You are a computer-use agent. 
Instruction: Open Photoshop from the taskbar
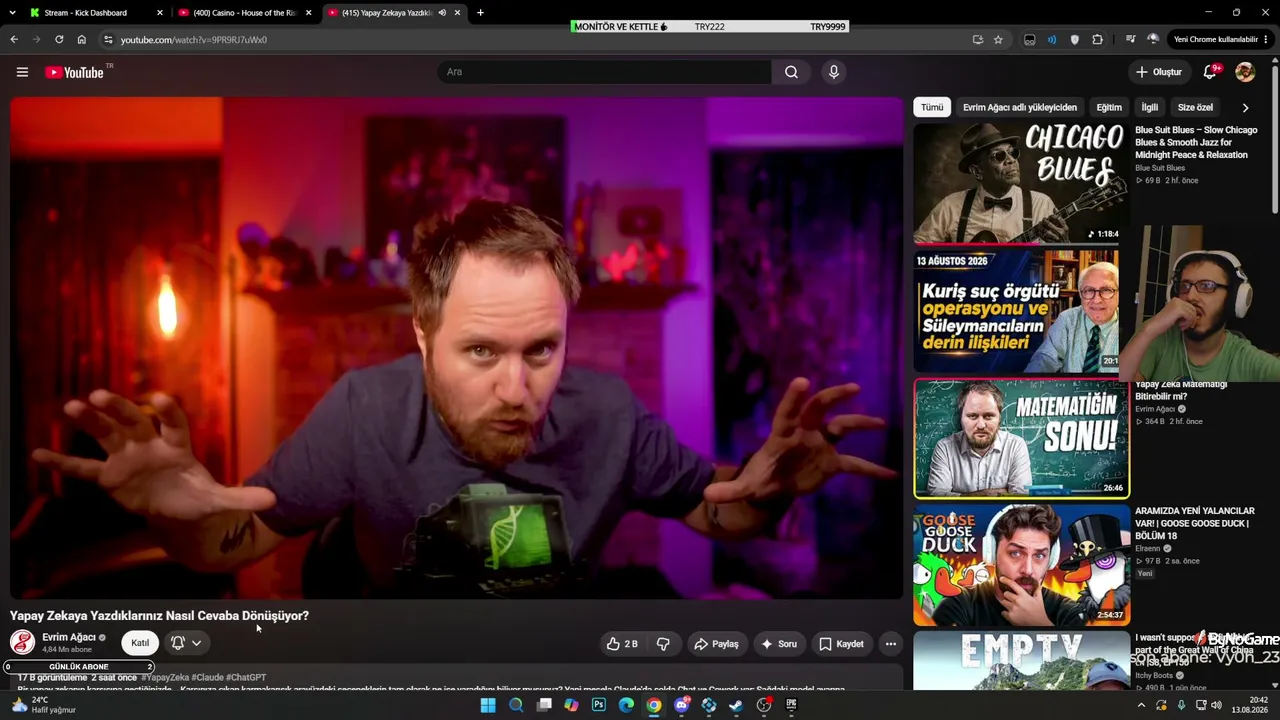[599, 705]
